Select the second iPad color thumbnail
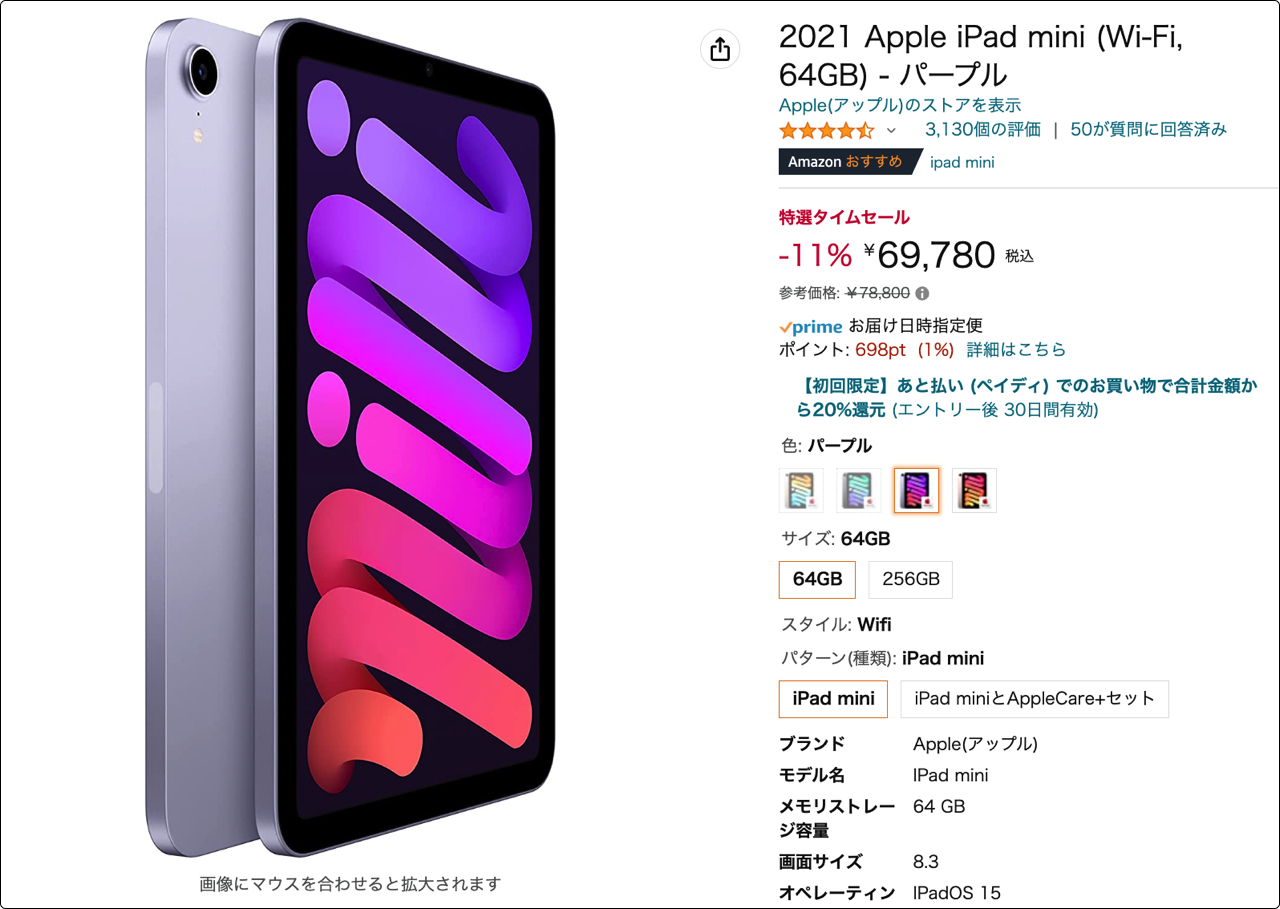 (859, 490)
